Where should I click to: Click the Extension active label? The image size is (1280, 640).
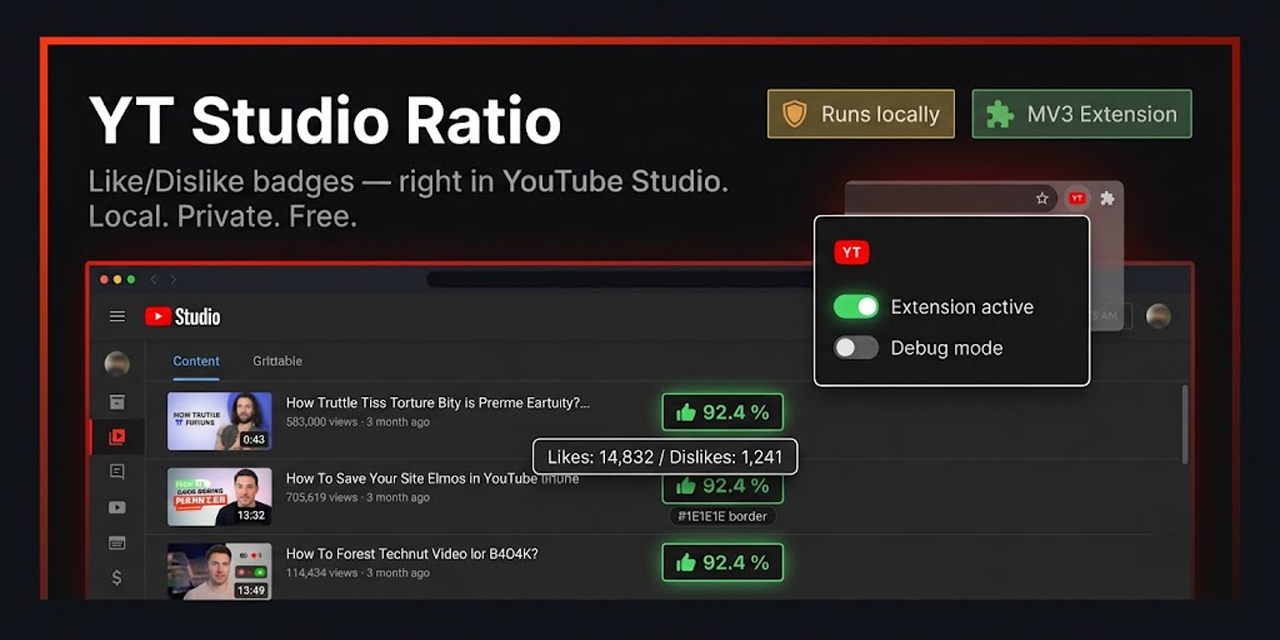962,307
